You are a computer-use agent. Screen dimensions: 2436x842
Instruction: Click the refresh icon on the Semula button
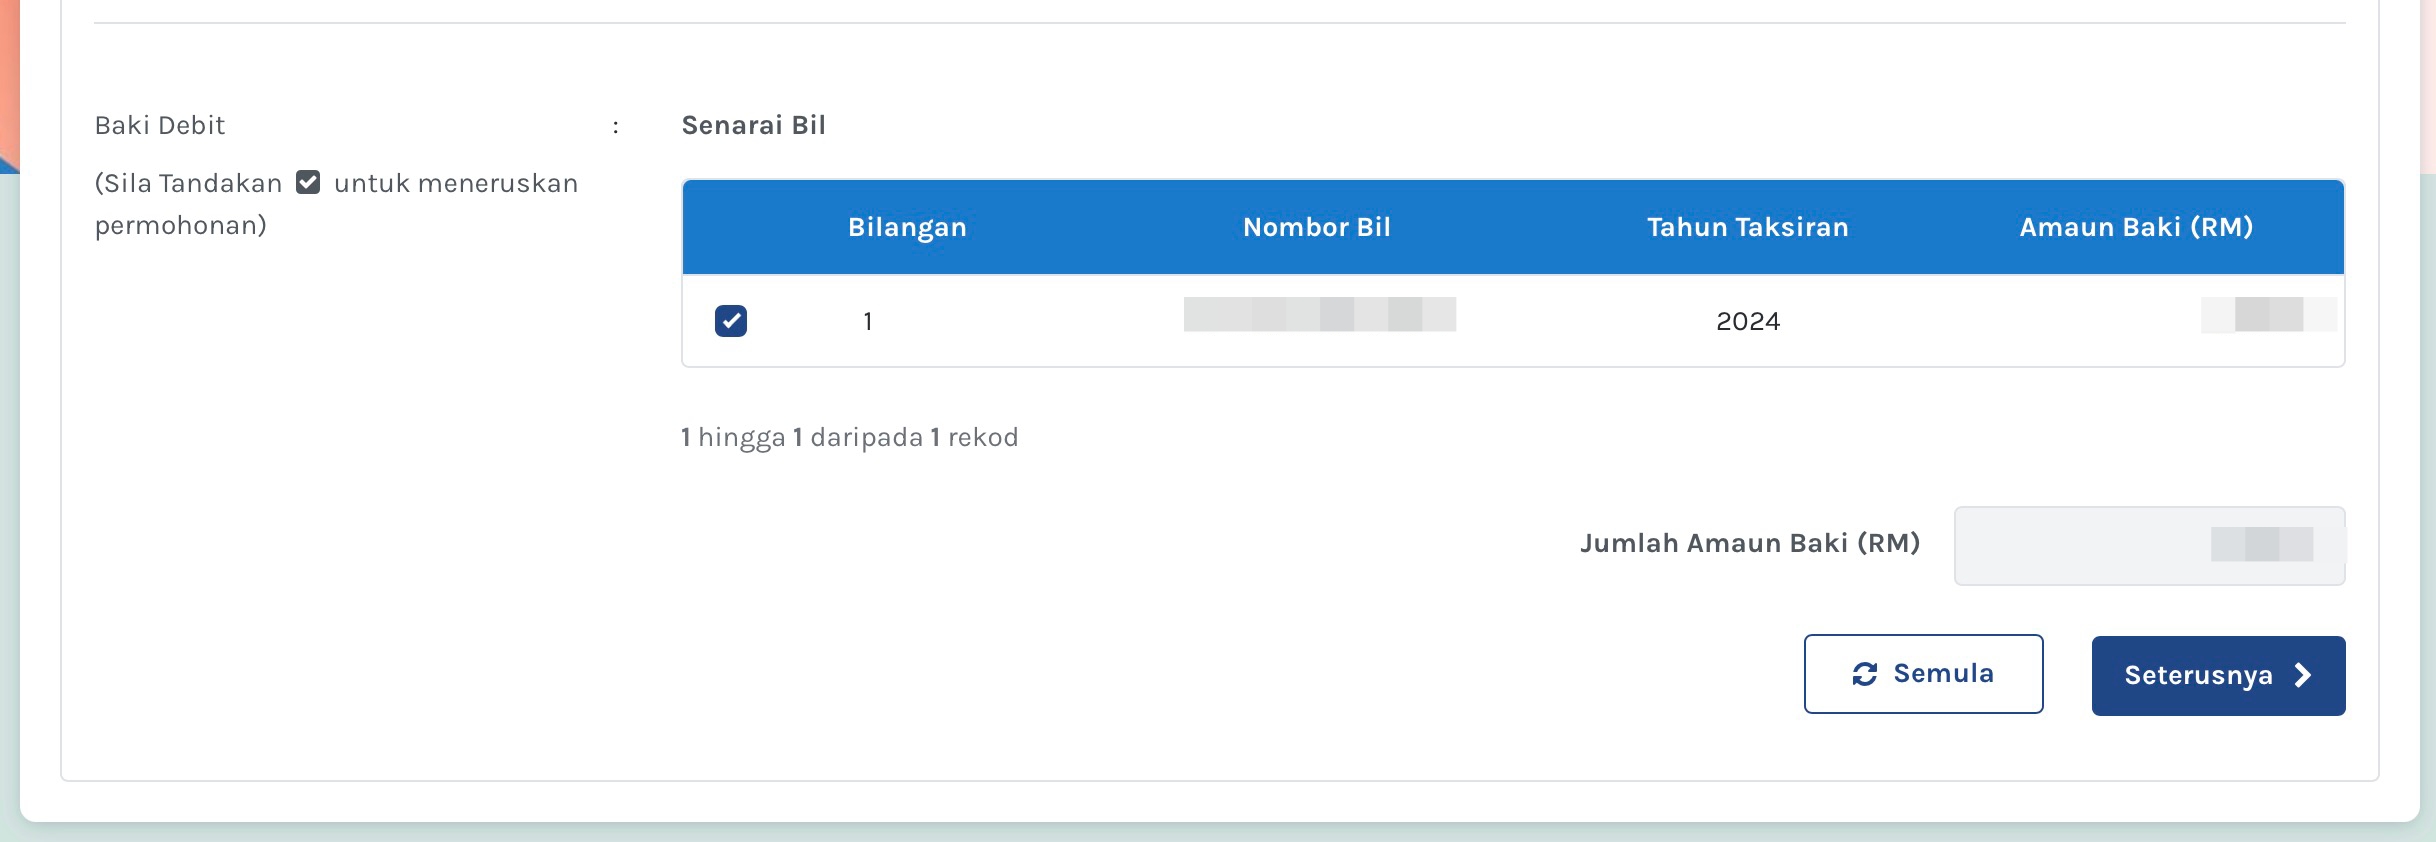[x=1865, y=674]
